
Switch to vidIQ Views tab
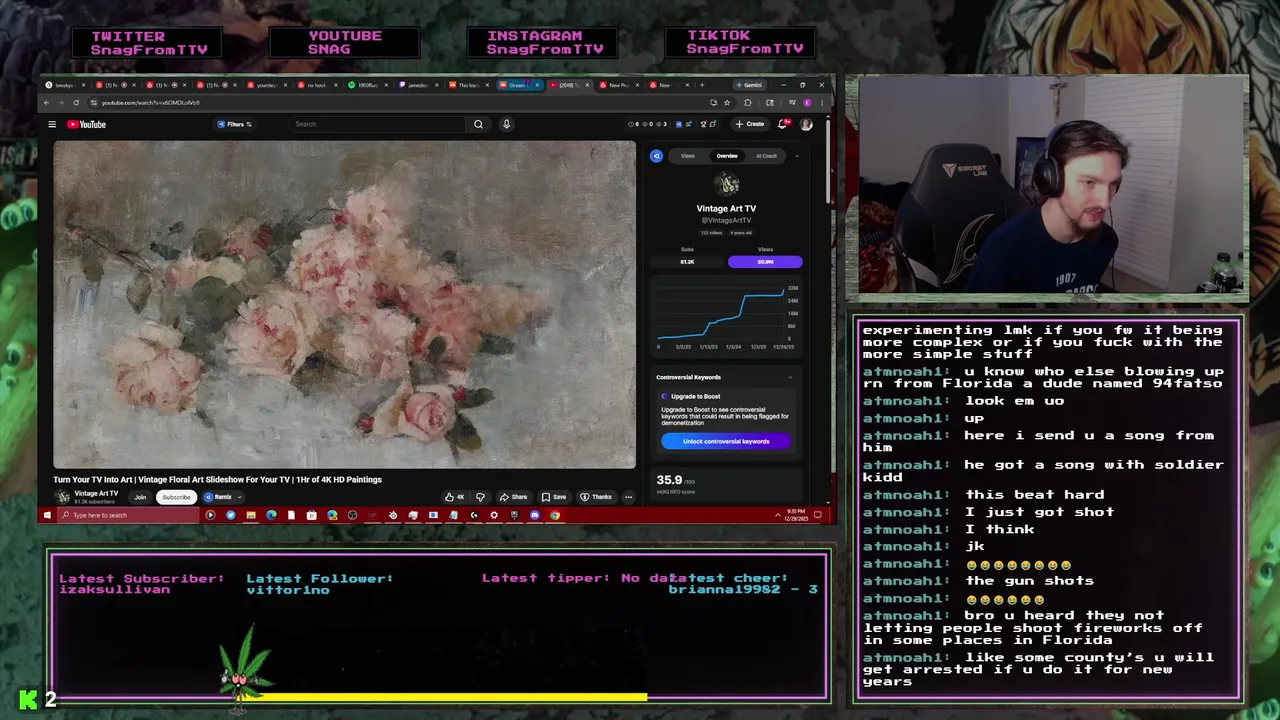688,156
